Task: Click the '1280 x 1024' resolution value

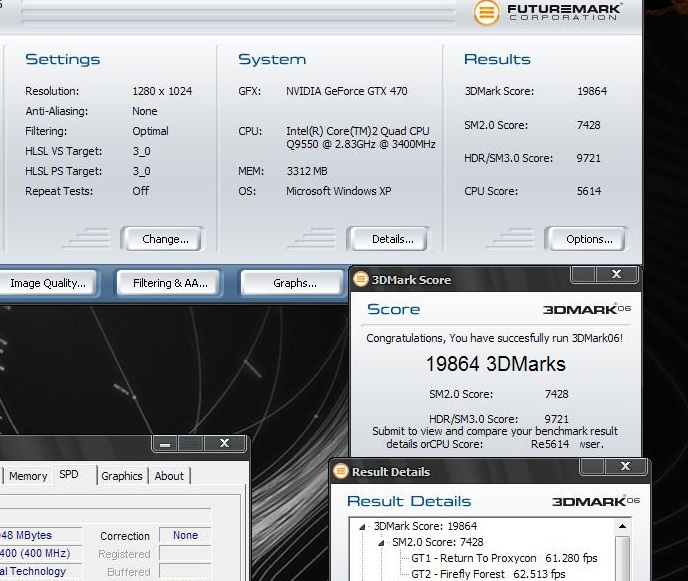Action: [x=162, y=91]
